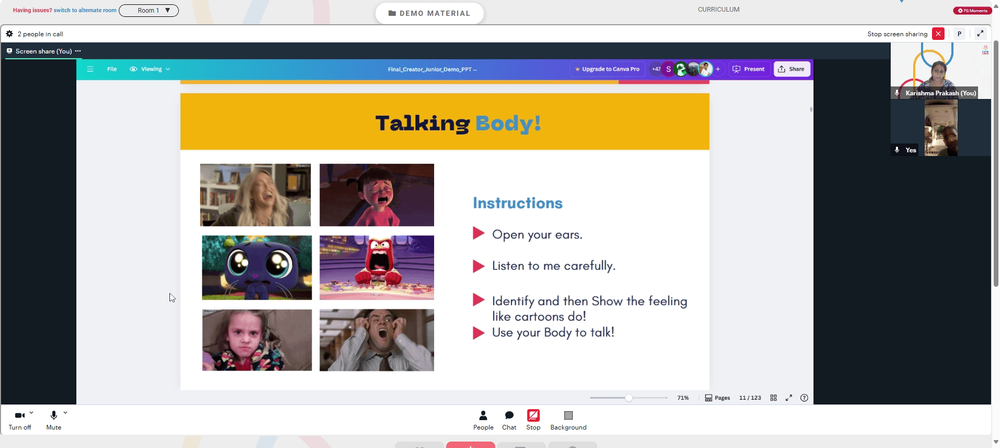Click laughing woman image on slide
Viewport: 1000px width, 448px height.
click(x=255, y=195)
